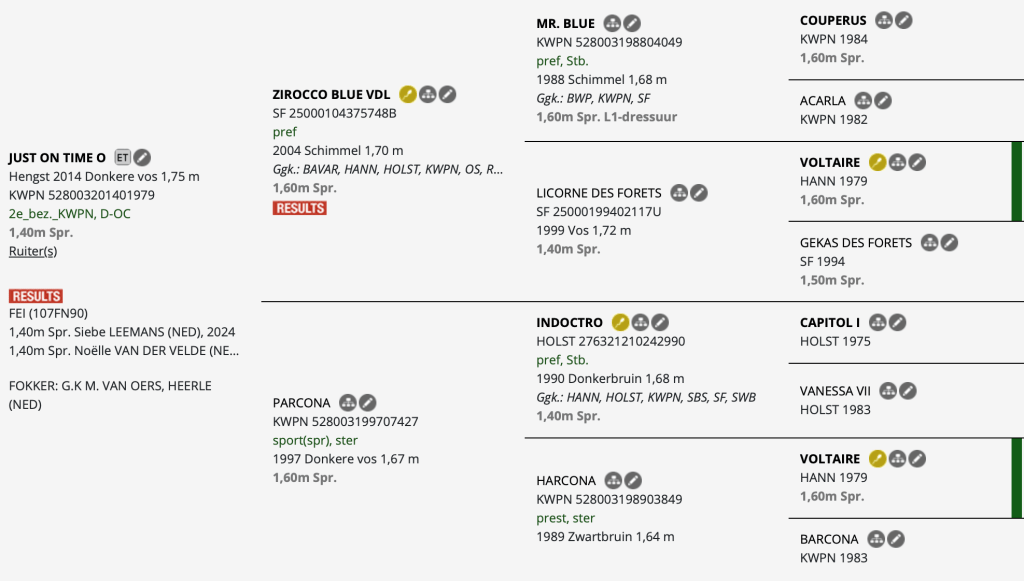Click the green bar beside Licorne's sire Voltaire
Image resolution: width=1024 pixels, height=581 pixels.
click(1017, 181)
